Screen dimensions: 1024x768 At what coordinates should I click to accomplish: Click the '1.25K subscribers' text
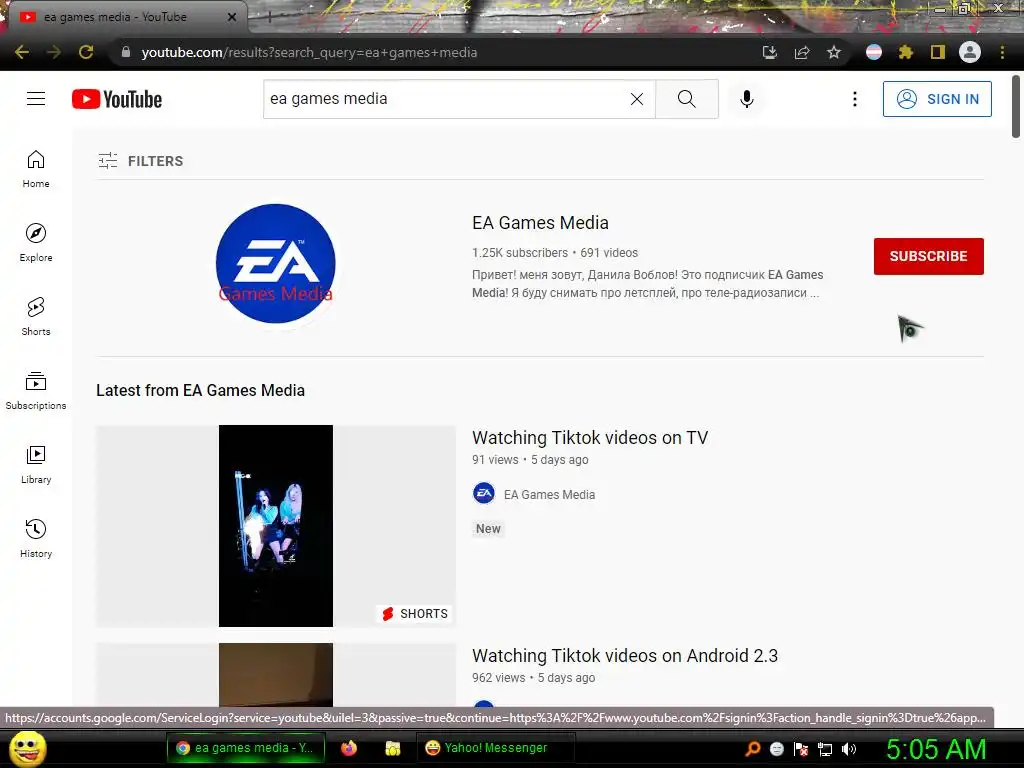click(520, 253)
